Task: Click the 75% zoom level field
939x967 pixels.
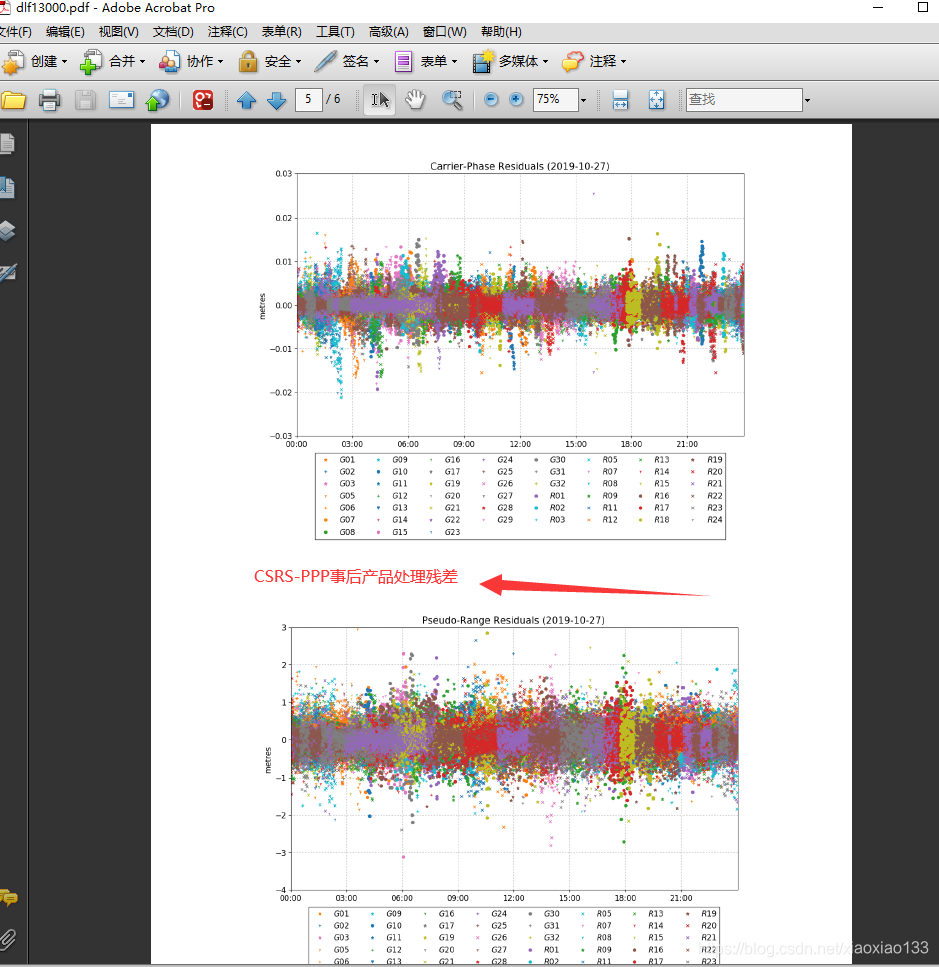Action: click(556, 99)
